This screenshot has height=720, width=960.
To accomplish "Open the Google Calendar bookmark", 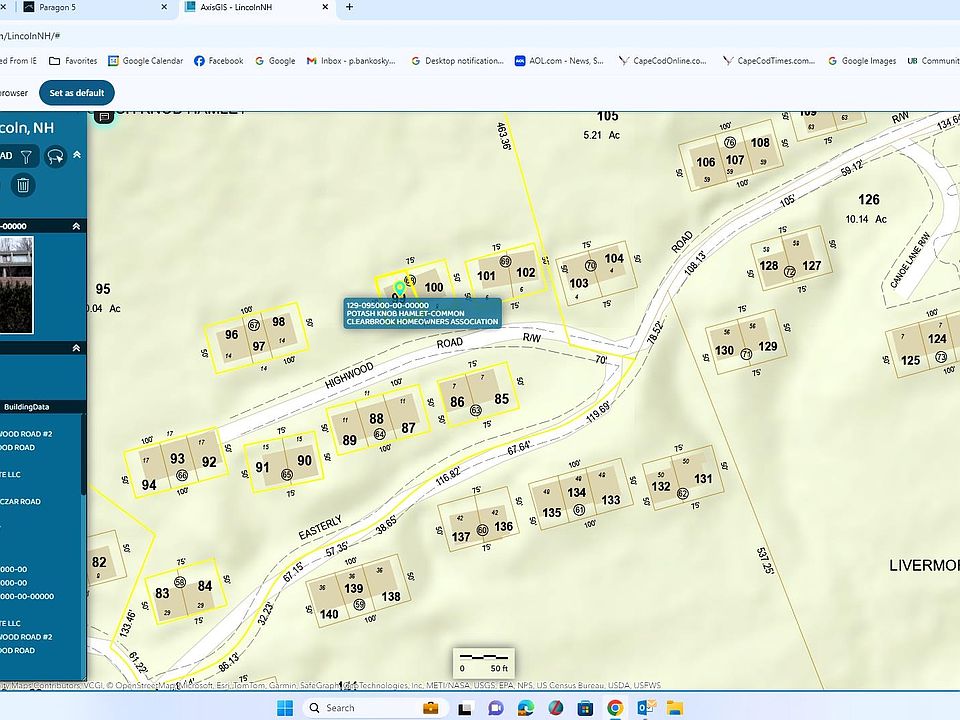I will [144, 61].
